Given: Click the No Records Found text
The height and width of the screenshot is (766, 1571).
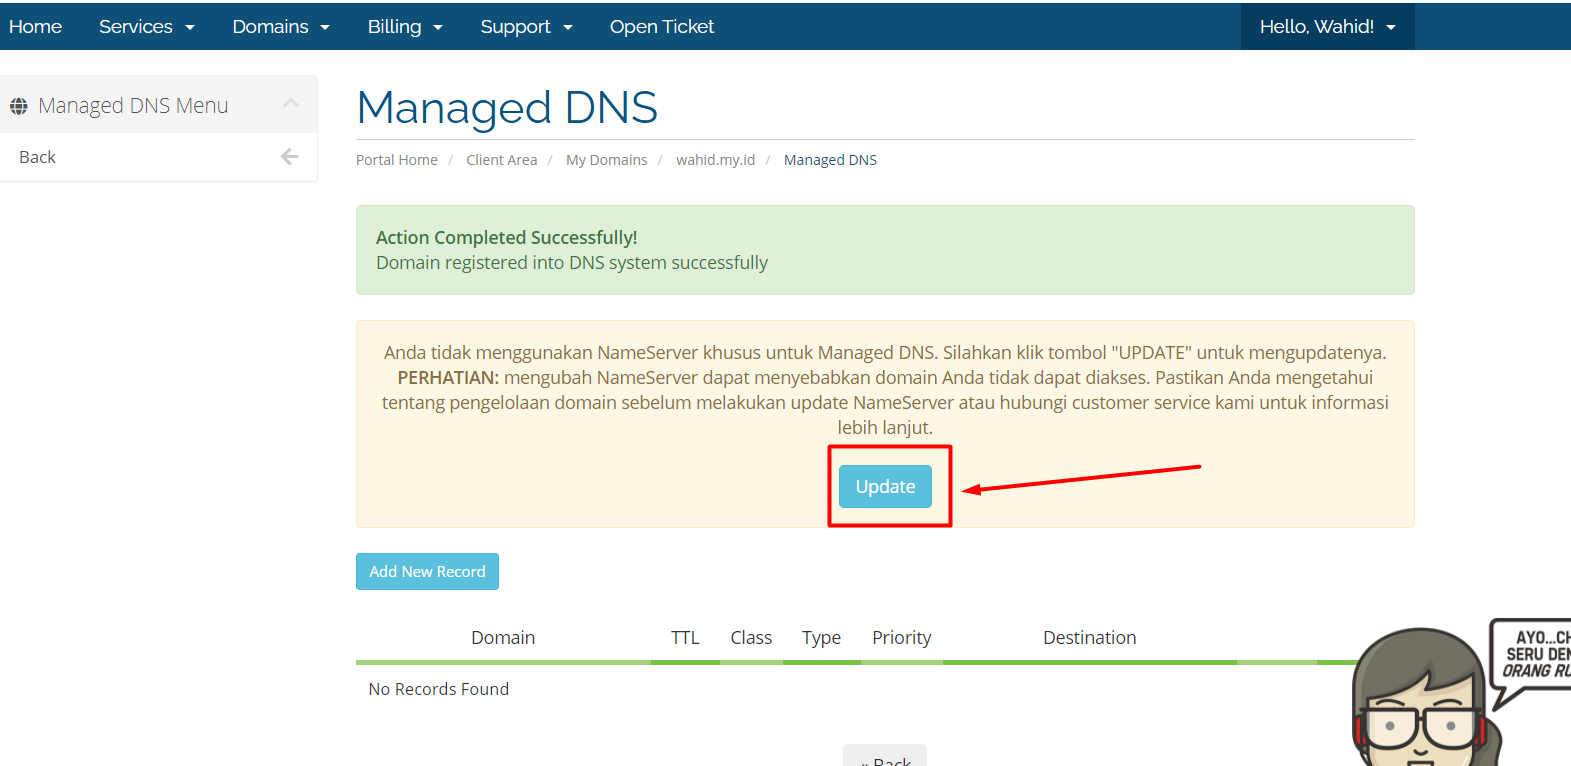Looking at the screenshot, I should [x=439, y=689].
